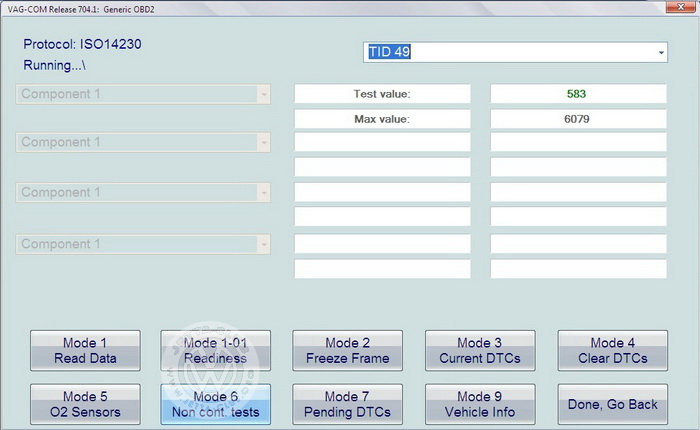Select the test value 583

tap(579, 94)
